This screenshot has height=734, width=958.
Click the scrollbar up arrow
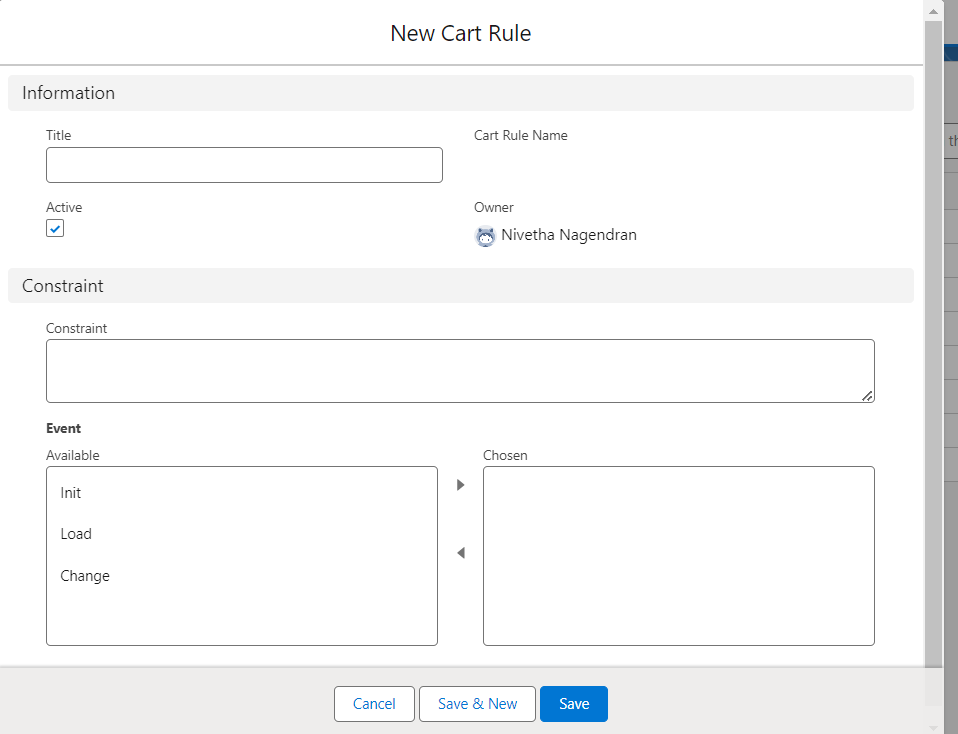(x=932, y=9)
